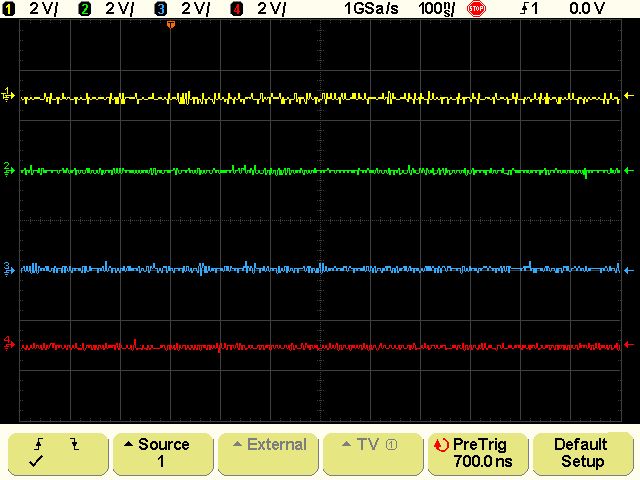Click the rising edge trigger icon in header
The width and height of the screenshot is (640, 480).
pos(524,9)
